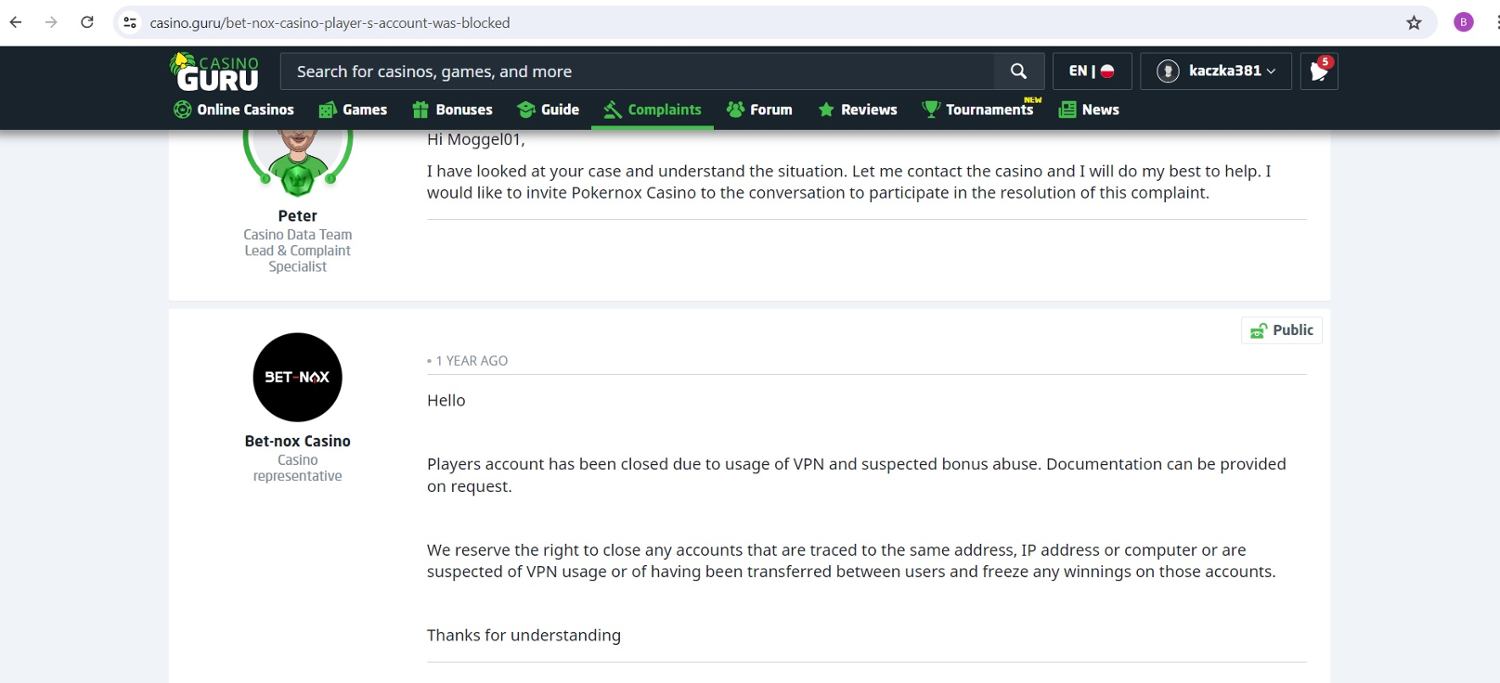
Task: Open the notifications chat icon
Action: point(1319,71)
